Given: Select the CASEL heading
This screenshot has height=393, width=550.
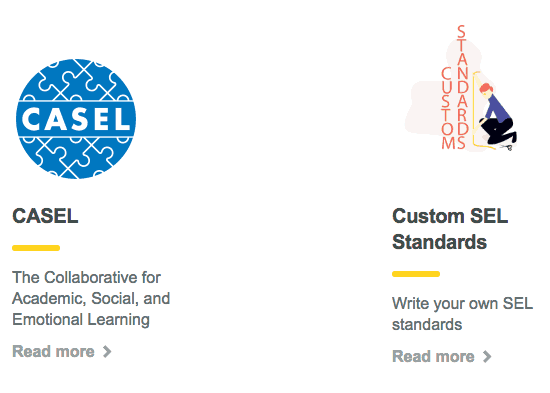Looking at the screenshot, I should pyautogui.click(x=45, y=215).
